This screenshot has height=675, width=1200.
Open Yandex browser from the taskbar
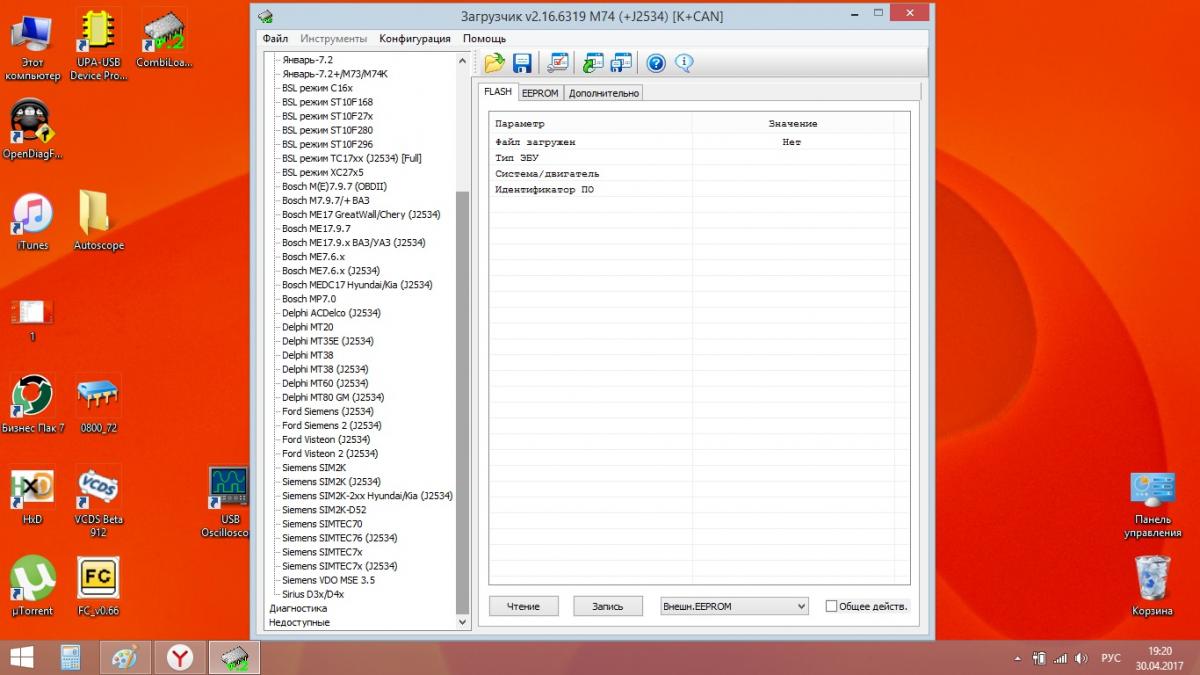180,657
